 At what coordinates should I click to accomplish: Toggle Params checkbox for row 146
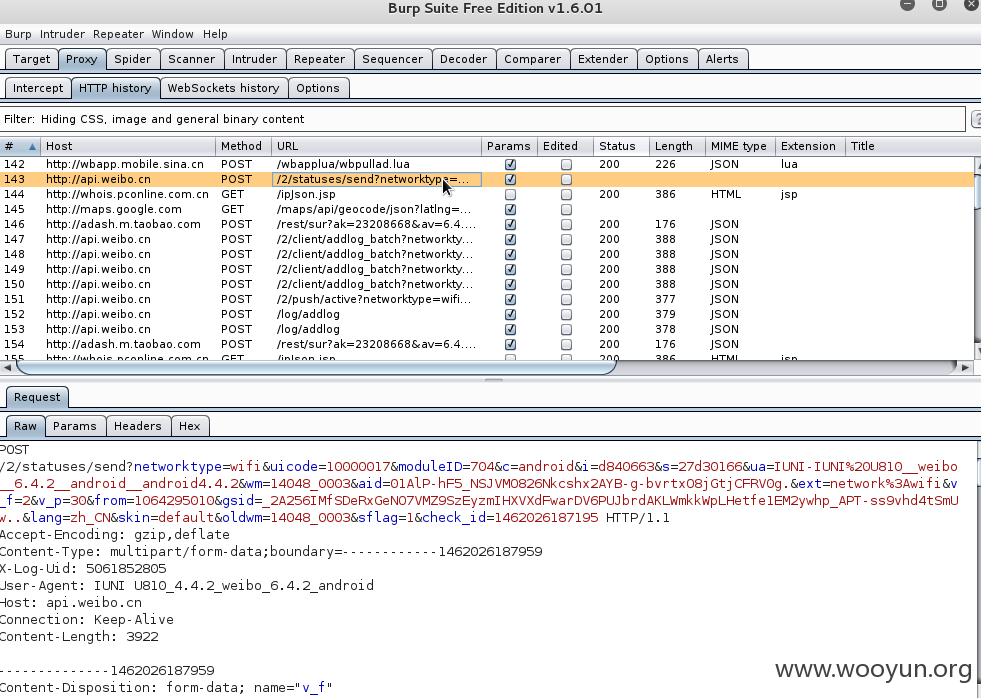(x=511, y=225)
